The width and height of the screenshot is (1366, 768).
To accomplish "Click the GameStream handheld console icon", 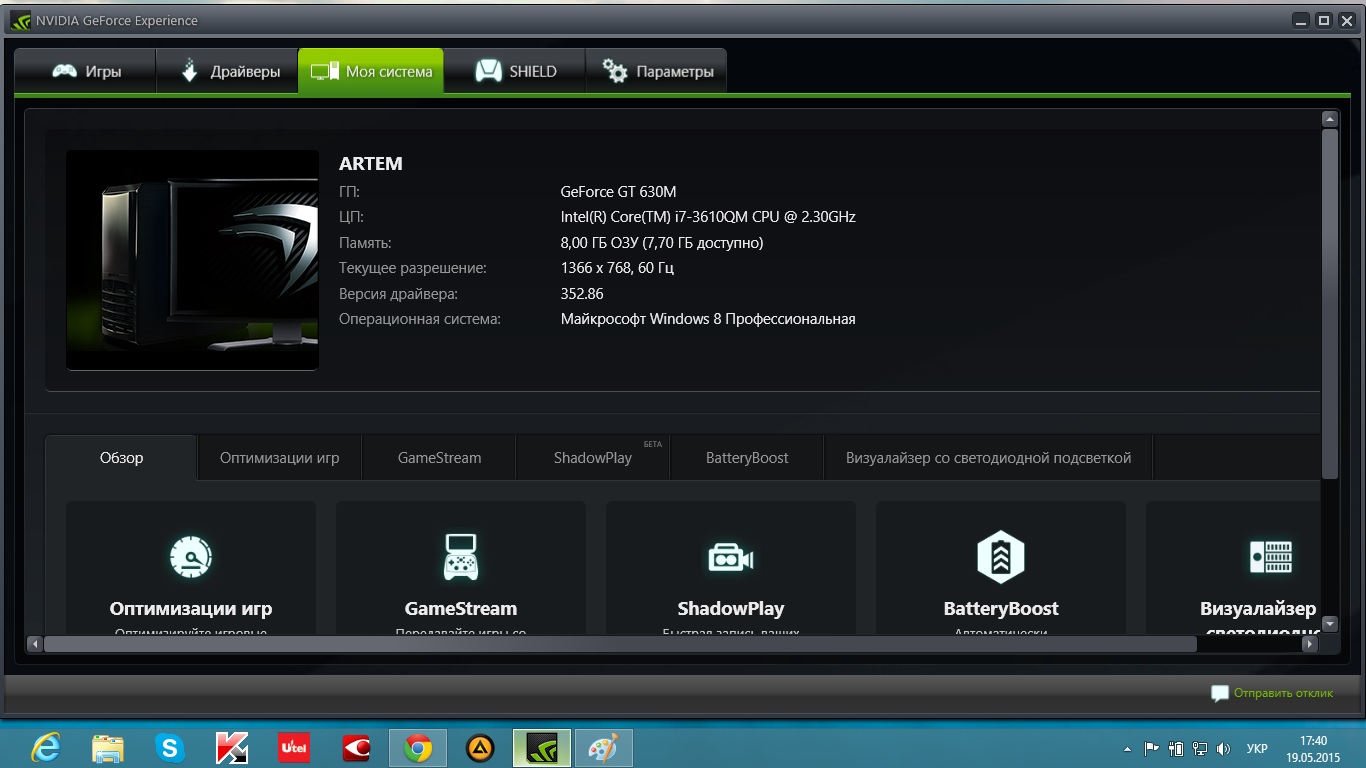I will click(461, 557).
